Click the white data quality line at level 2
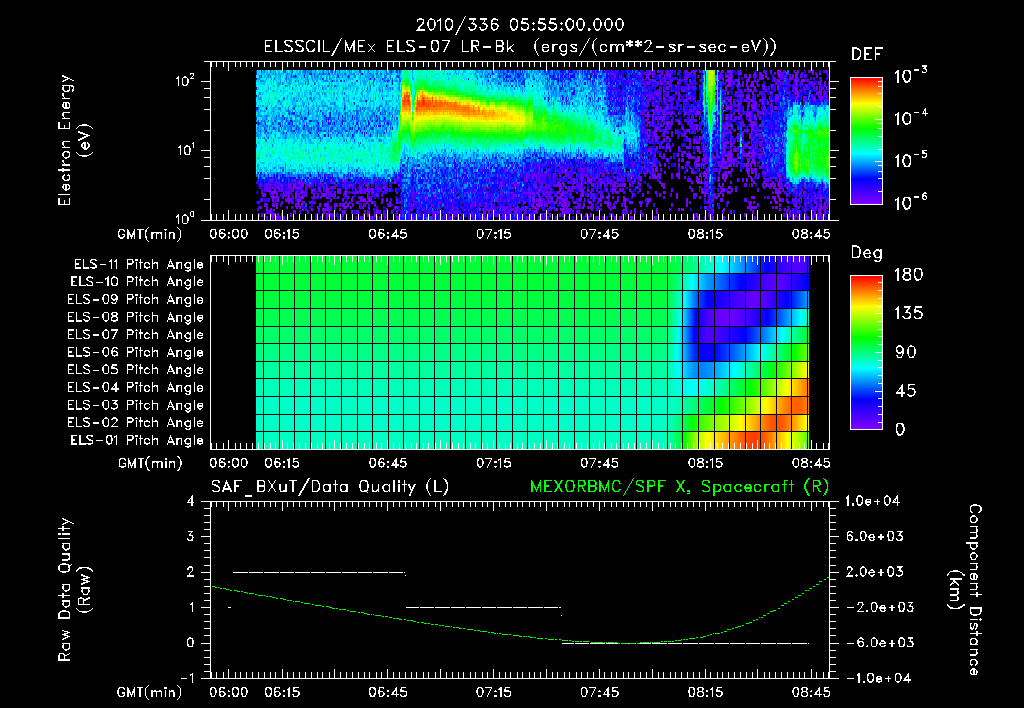 click(x=319, y=572)
